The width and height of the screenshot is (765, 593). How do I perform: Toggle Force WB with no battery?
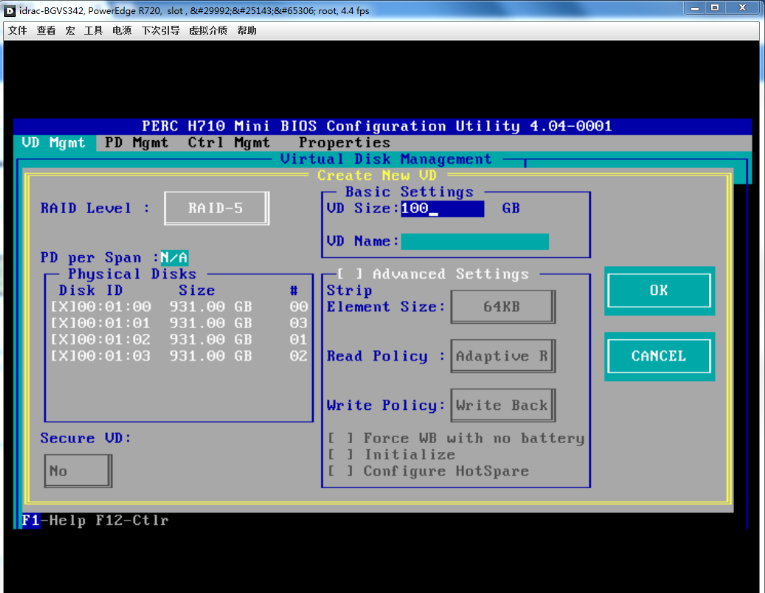coord(341,438)
